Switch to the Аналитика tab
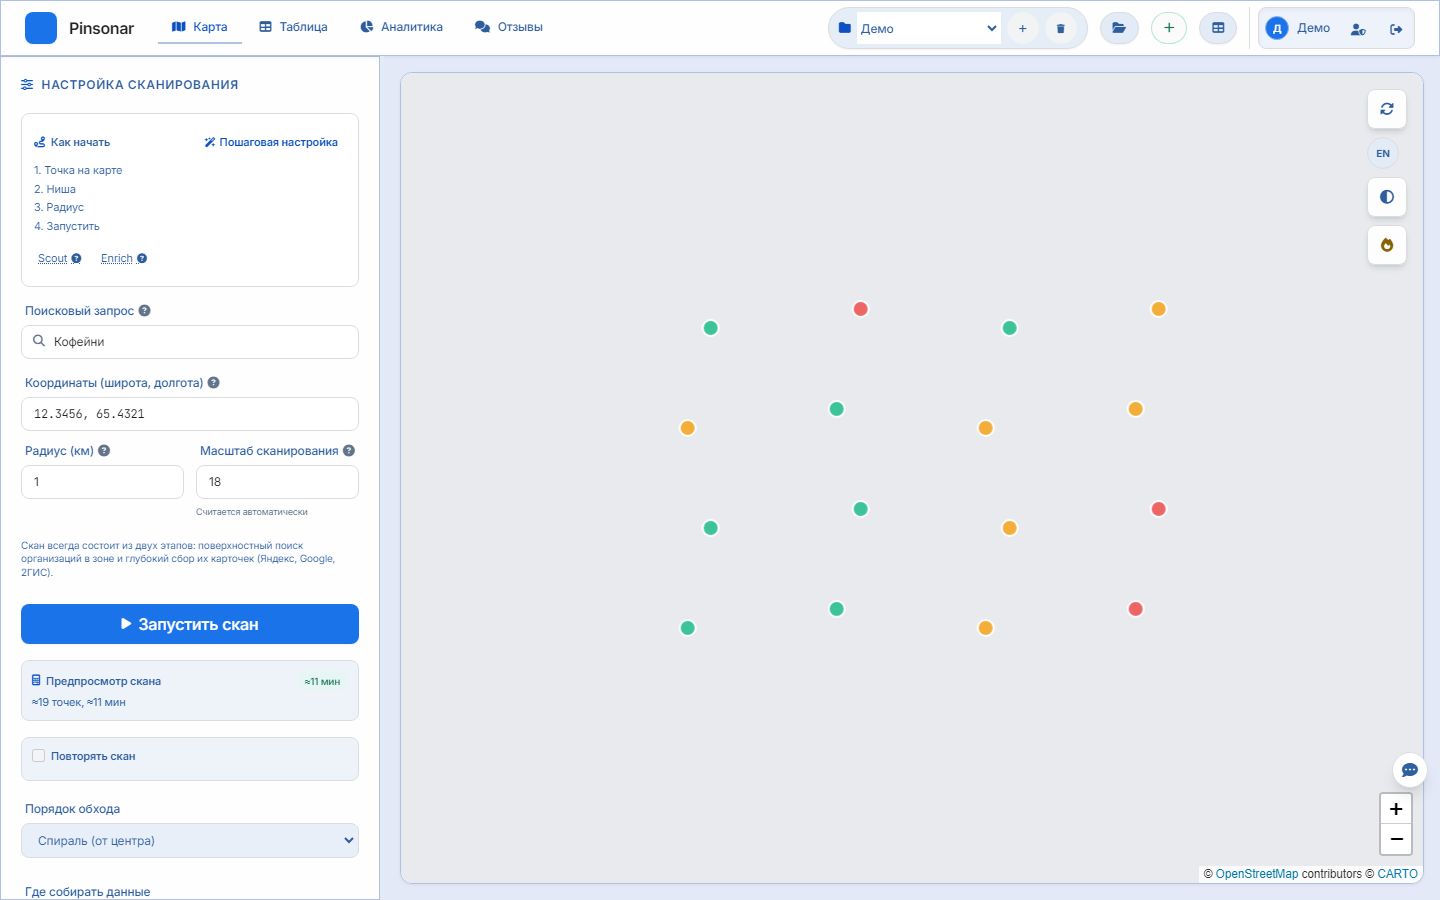This screenshot has height=900, width=1440. tap(401, 27)
